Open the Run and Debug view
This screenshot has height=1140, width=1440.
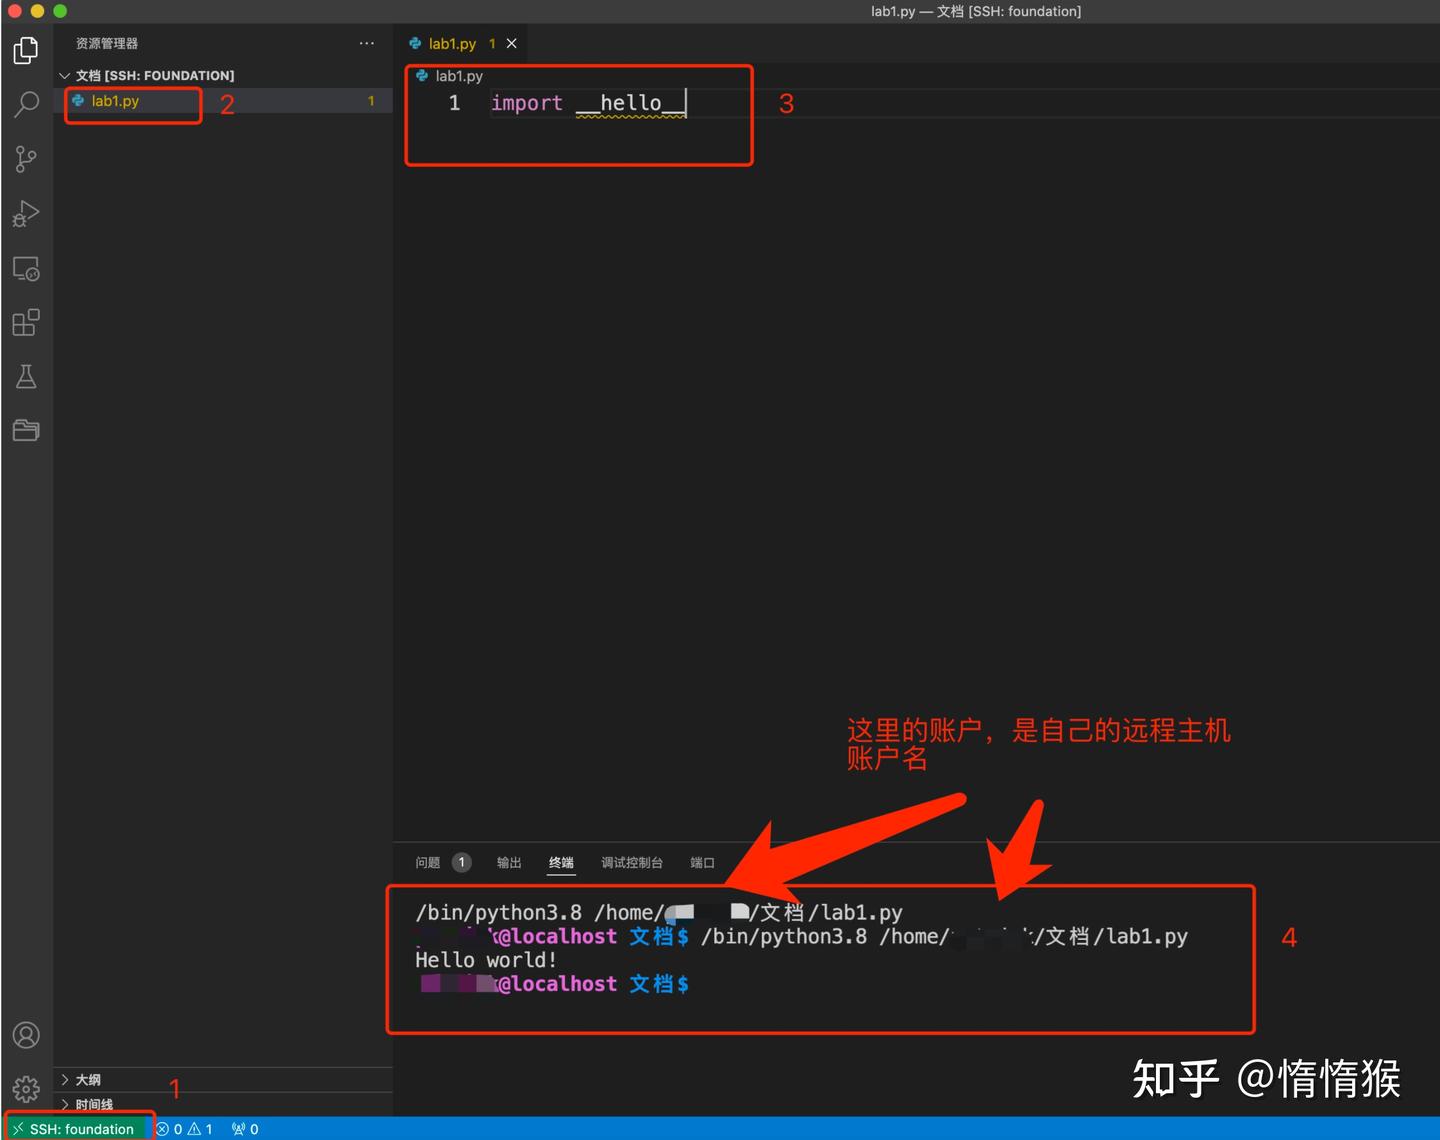26,213
